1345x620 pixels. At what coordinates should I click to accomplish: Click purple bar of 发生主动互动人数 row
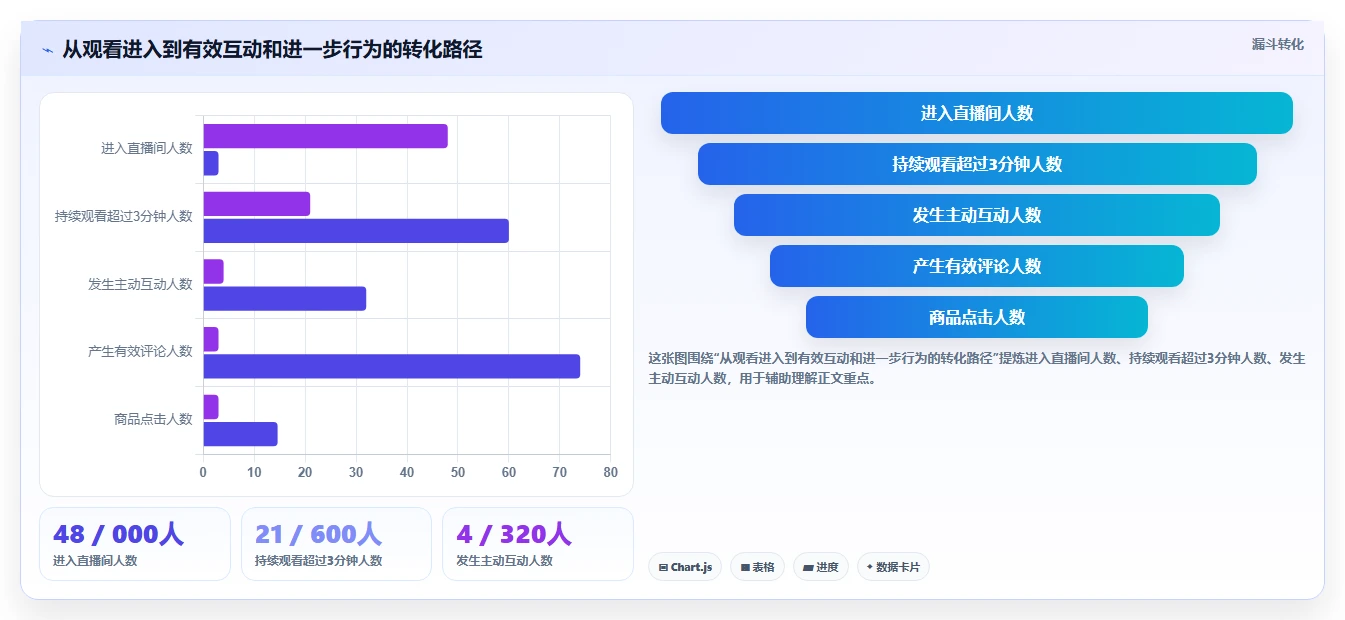pyautogui.click(x=214, y=271)
